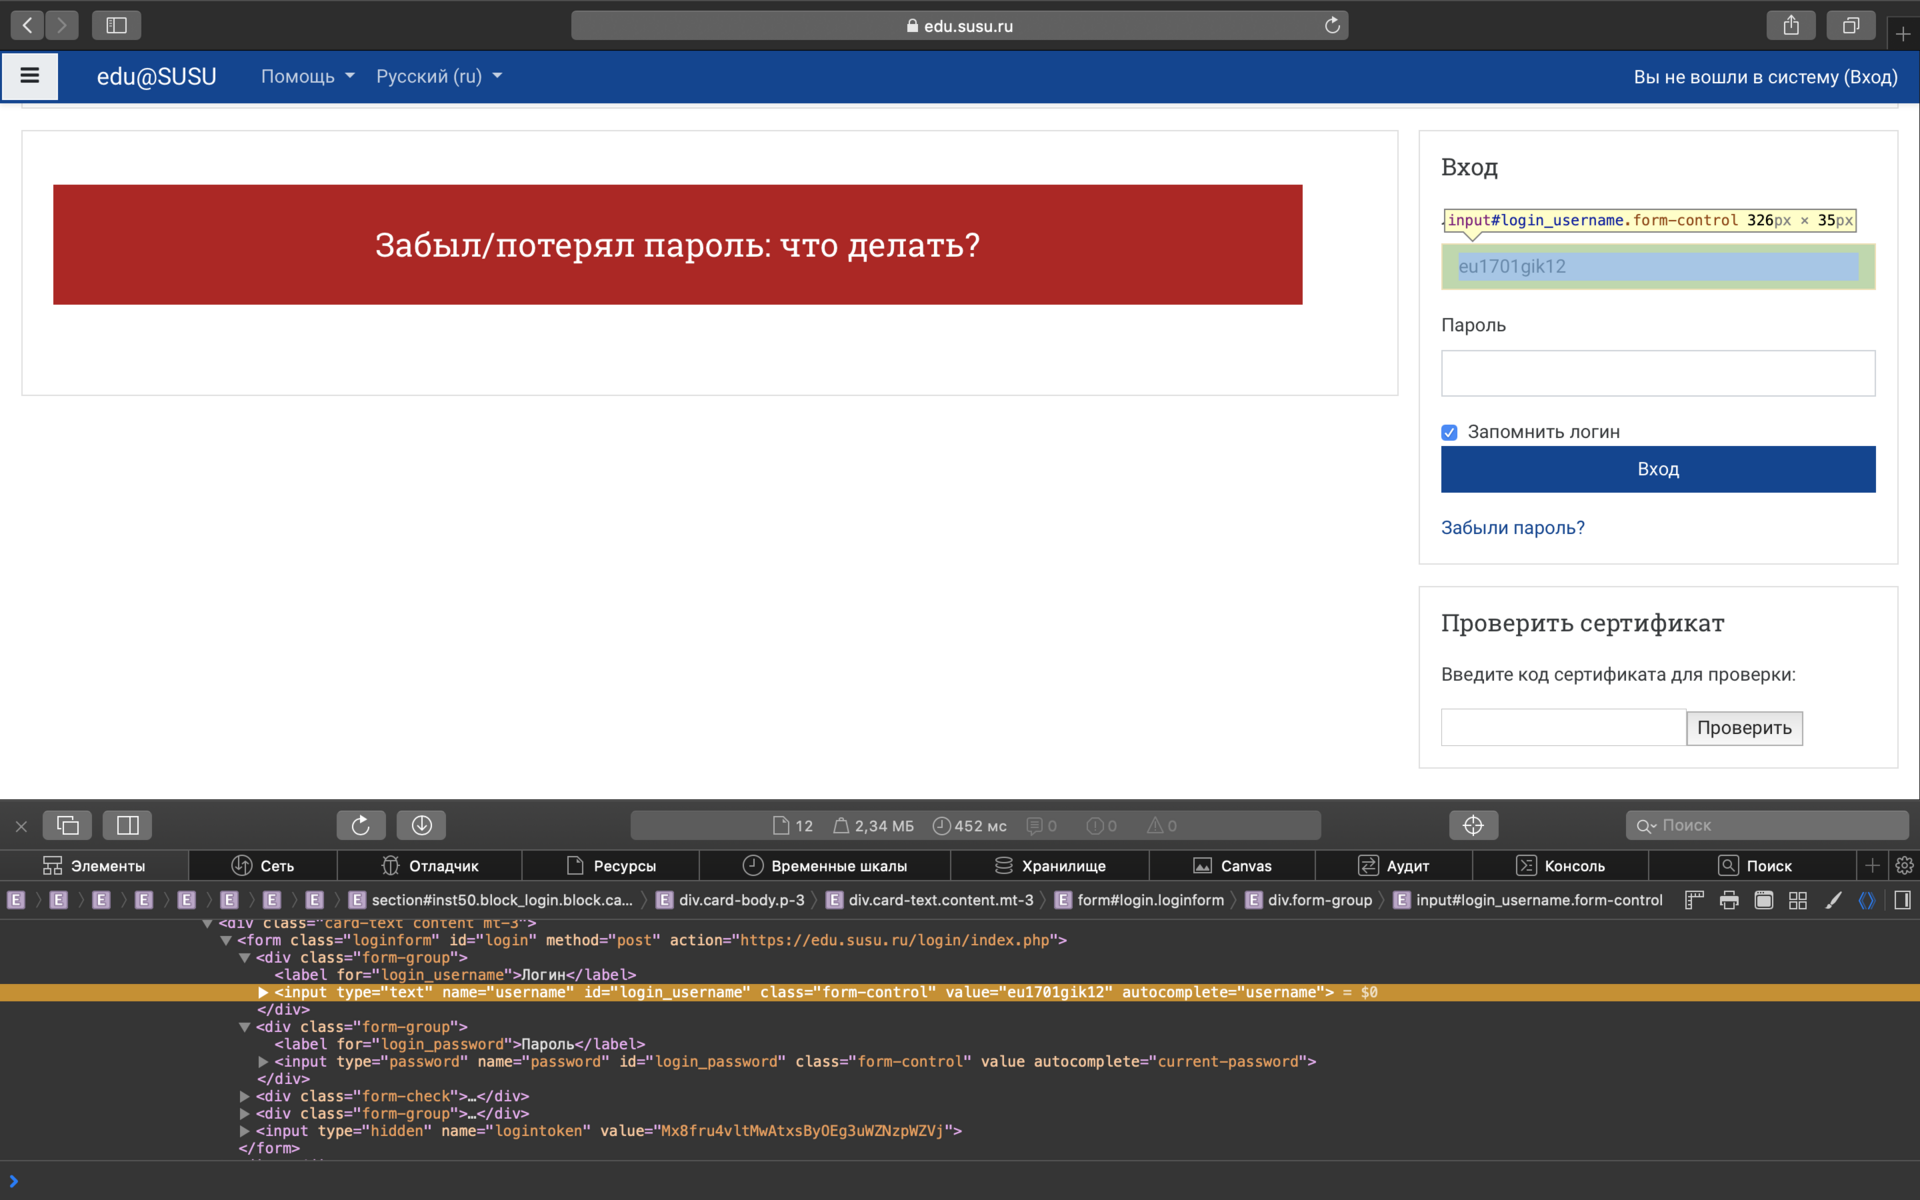Screen dimensions: 1920x1200
Task: Open the Забыли пароль? link
Action: click(x=1512, y=528)
